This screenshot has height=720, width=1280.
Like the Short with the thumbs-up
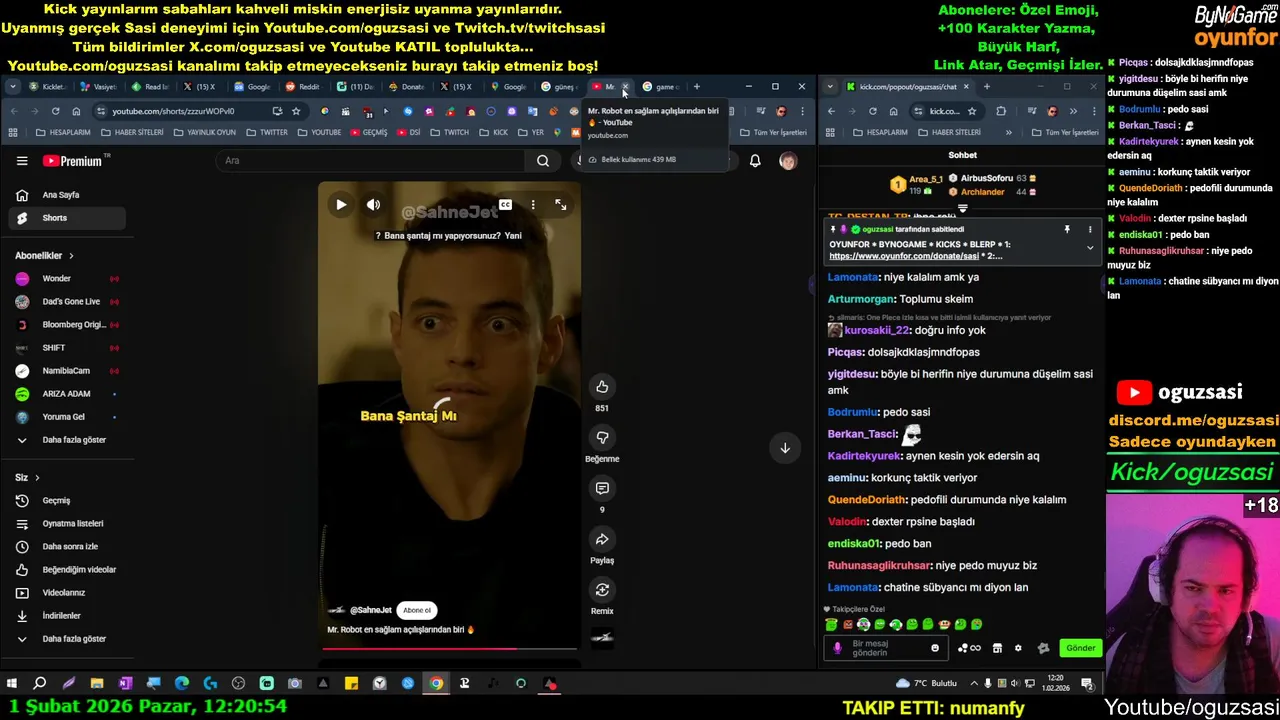pos(602,387)
